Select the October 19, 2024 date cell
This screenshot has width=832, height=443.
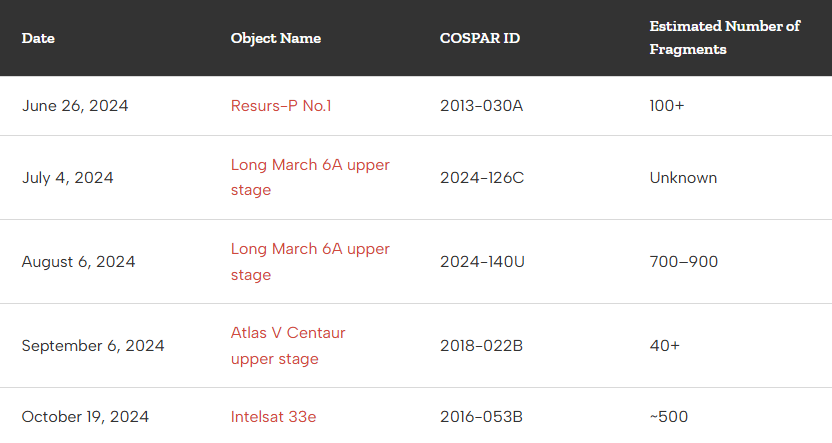coord(85,417)
